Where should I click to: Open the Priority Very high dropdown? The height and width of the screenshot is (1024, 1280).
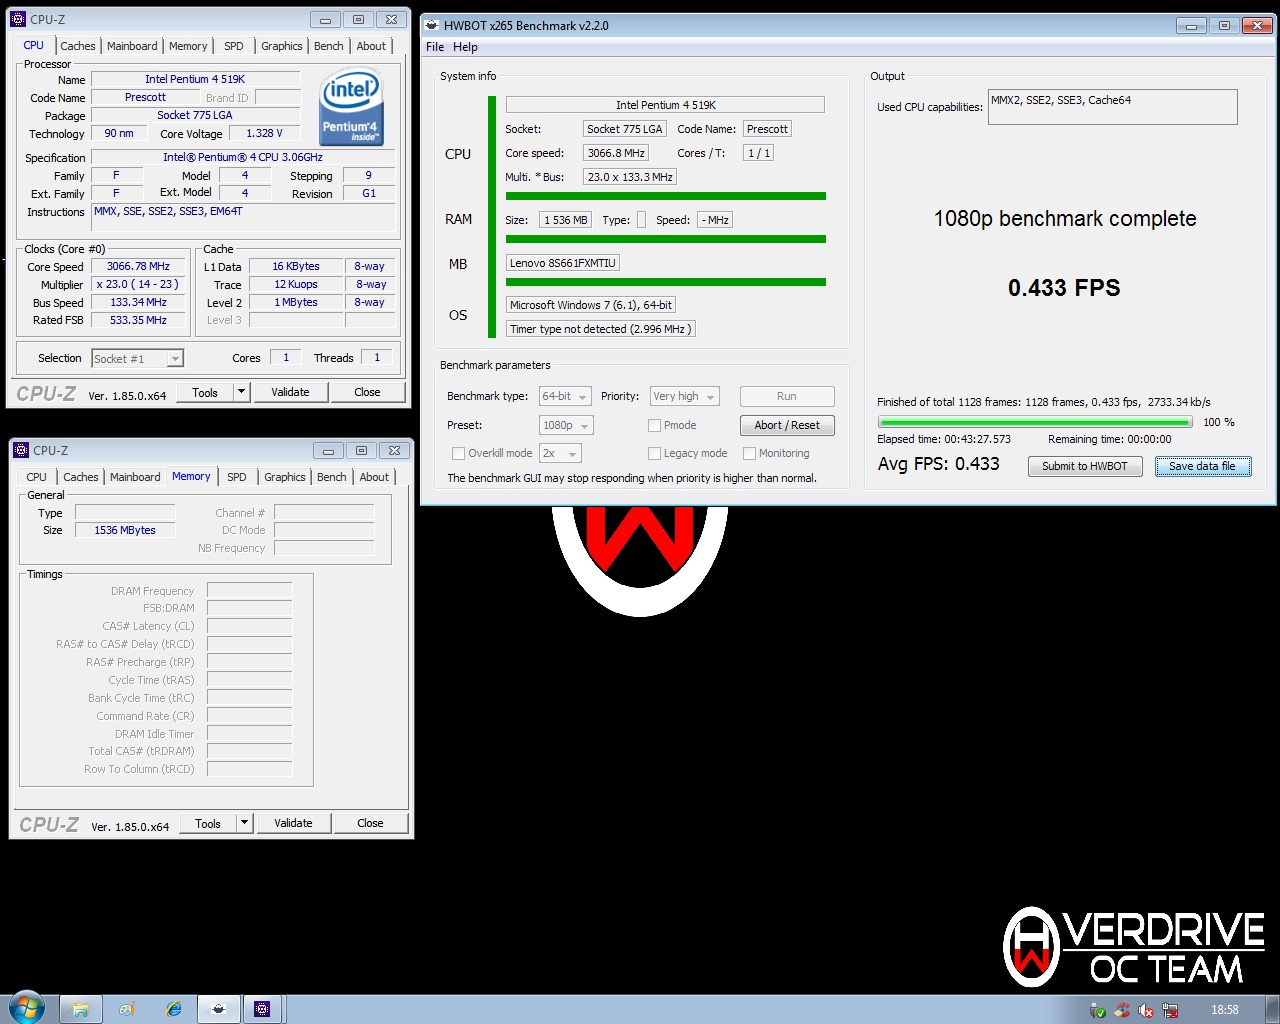[x=685, y=397]
